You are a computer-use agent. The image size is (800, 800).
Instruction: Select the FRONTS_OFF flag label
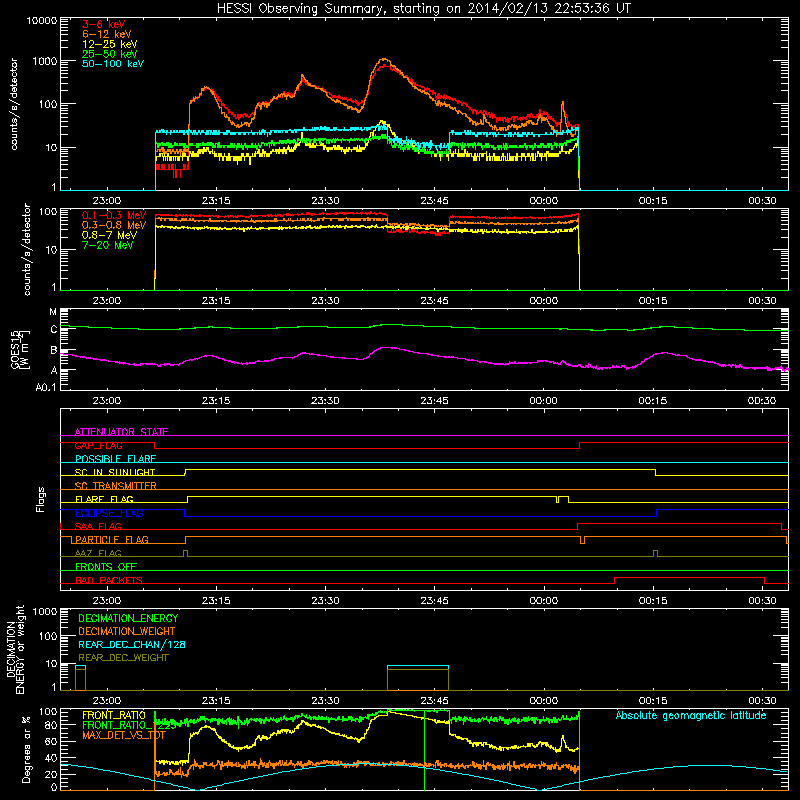tap(106, 566)
